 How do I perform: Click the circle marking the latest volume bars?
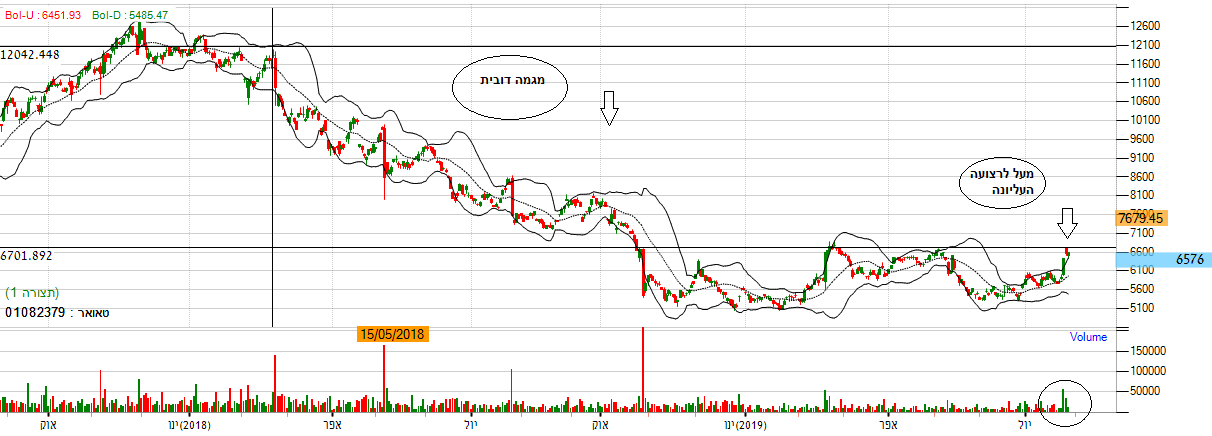[1065, 398]
